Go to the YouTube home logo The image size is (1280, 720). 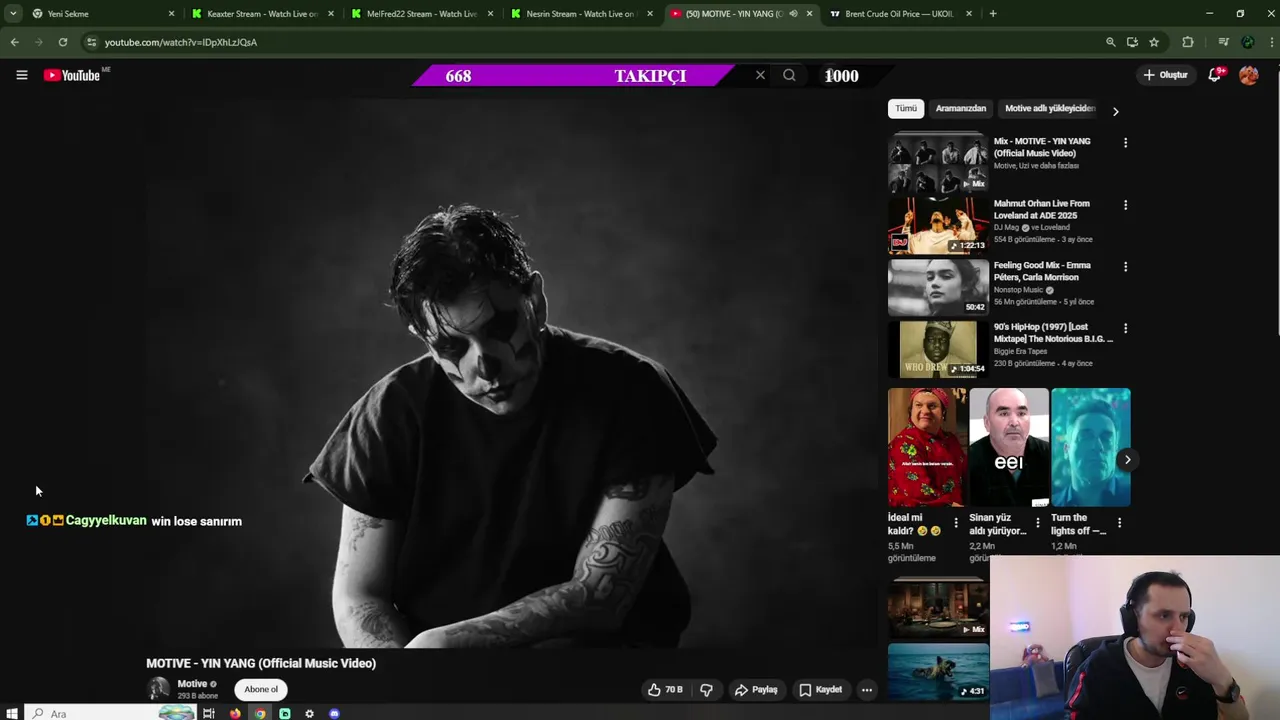tap(72, 75)
